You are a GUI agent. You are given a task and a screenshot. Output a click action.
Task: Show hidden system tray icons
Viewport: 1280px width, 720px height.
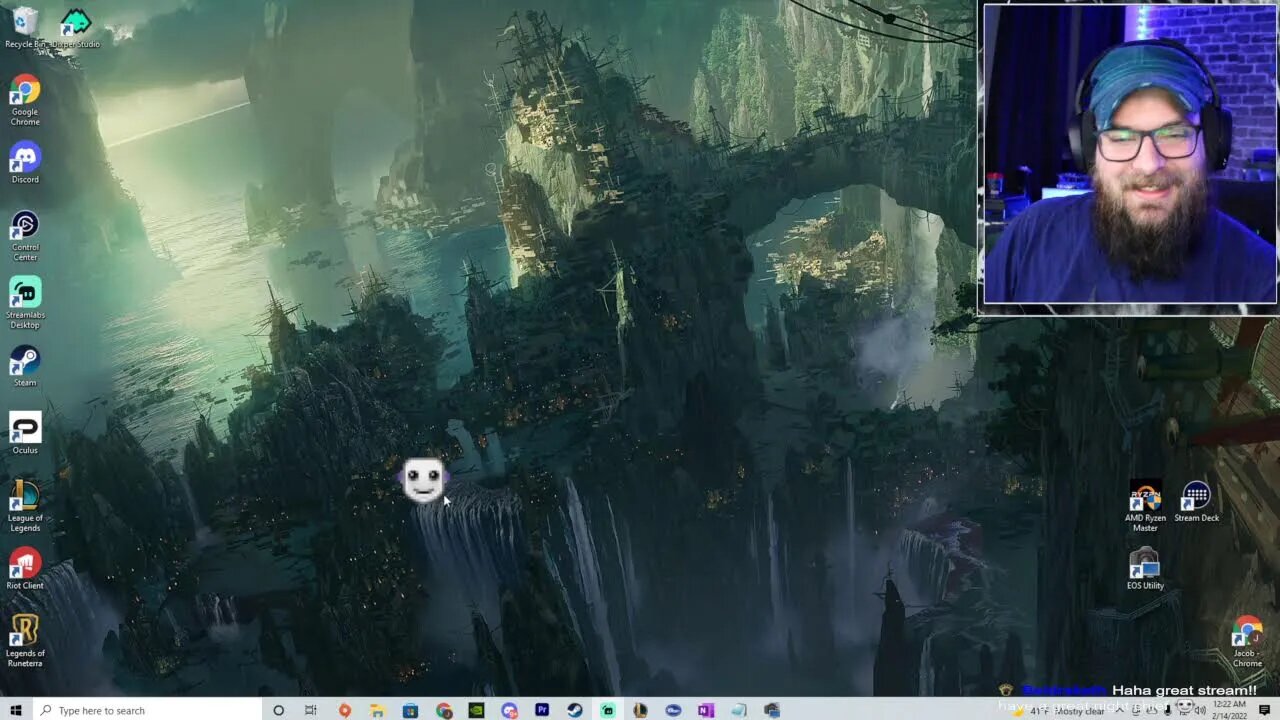1120,710
